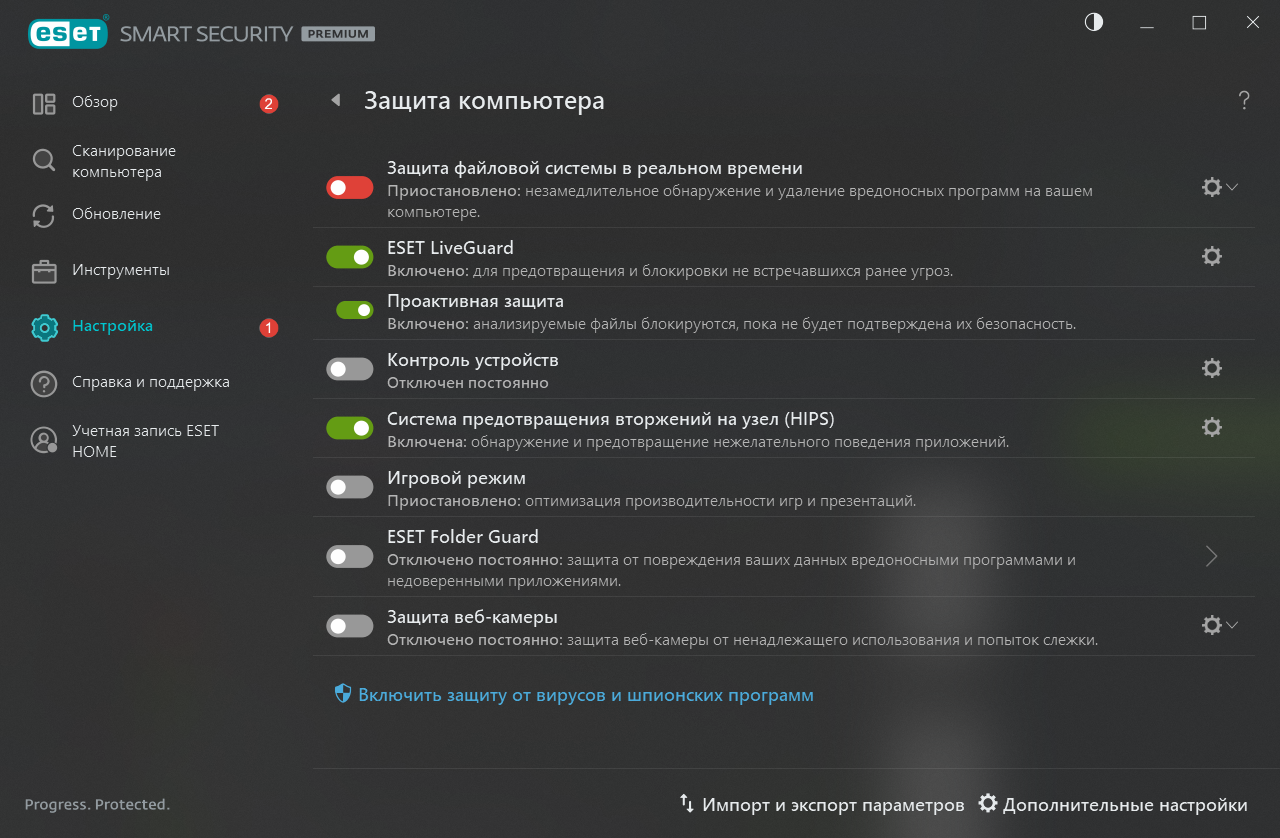This screenshot has width=1280, height=838.
Task: Turn off the Проактивная защита switch
Action: click(x=354, y=310)
